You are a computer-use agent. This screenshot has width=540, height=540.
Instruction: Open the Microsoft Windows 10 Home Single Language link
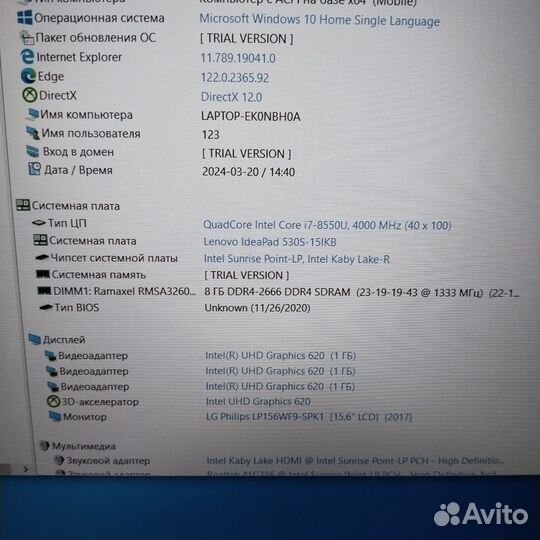tap(320, 20)
